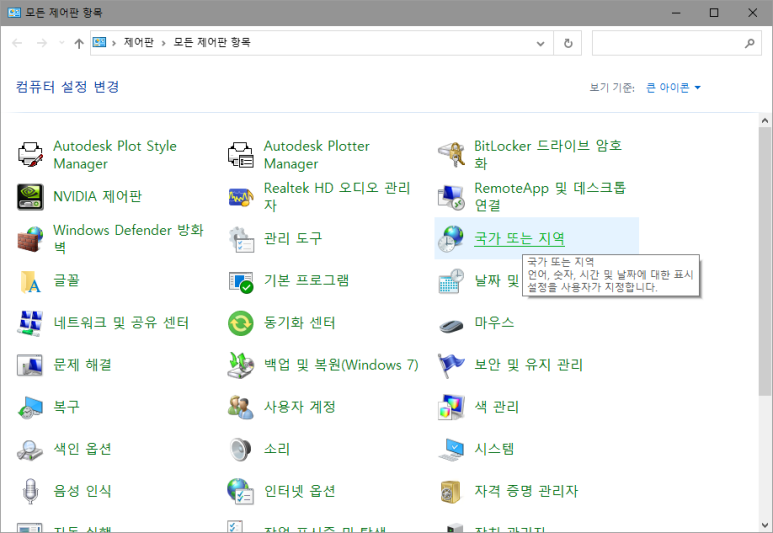Click the 기본 프로그램 icon
Screen dimensions: 773x533
pyautogui.click(x=241, y=282)
